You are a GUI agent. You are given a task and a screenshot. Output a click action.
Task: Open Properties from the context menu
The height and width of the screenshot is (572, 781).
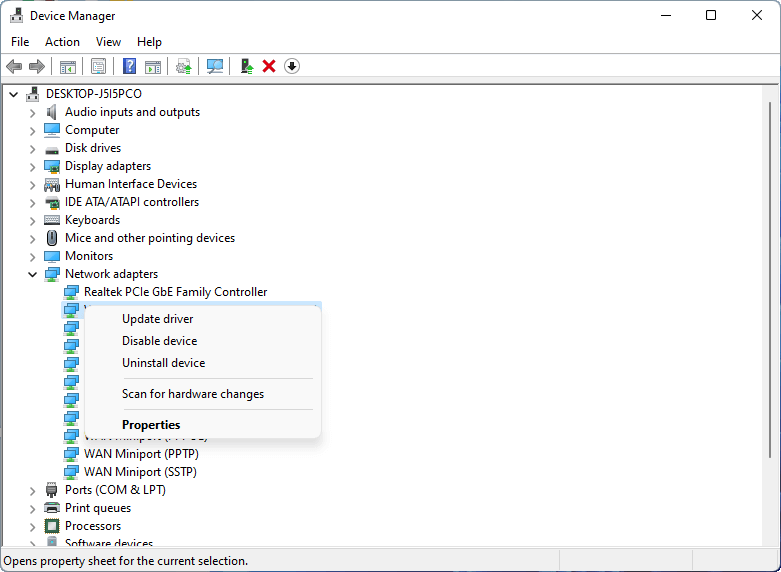point(203,425)
